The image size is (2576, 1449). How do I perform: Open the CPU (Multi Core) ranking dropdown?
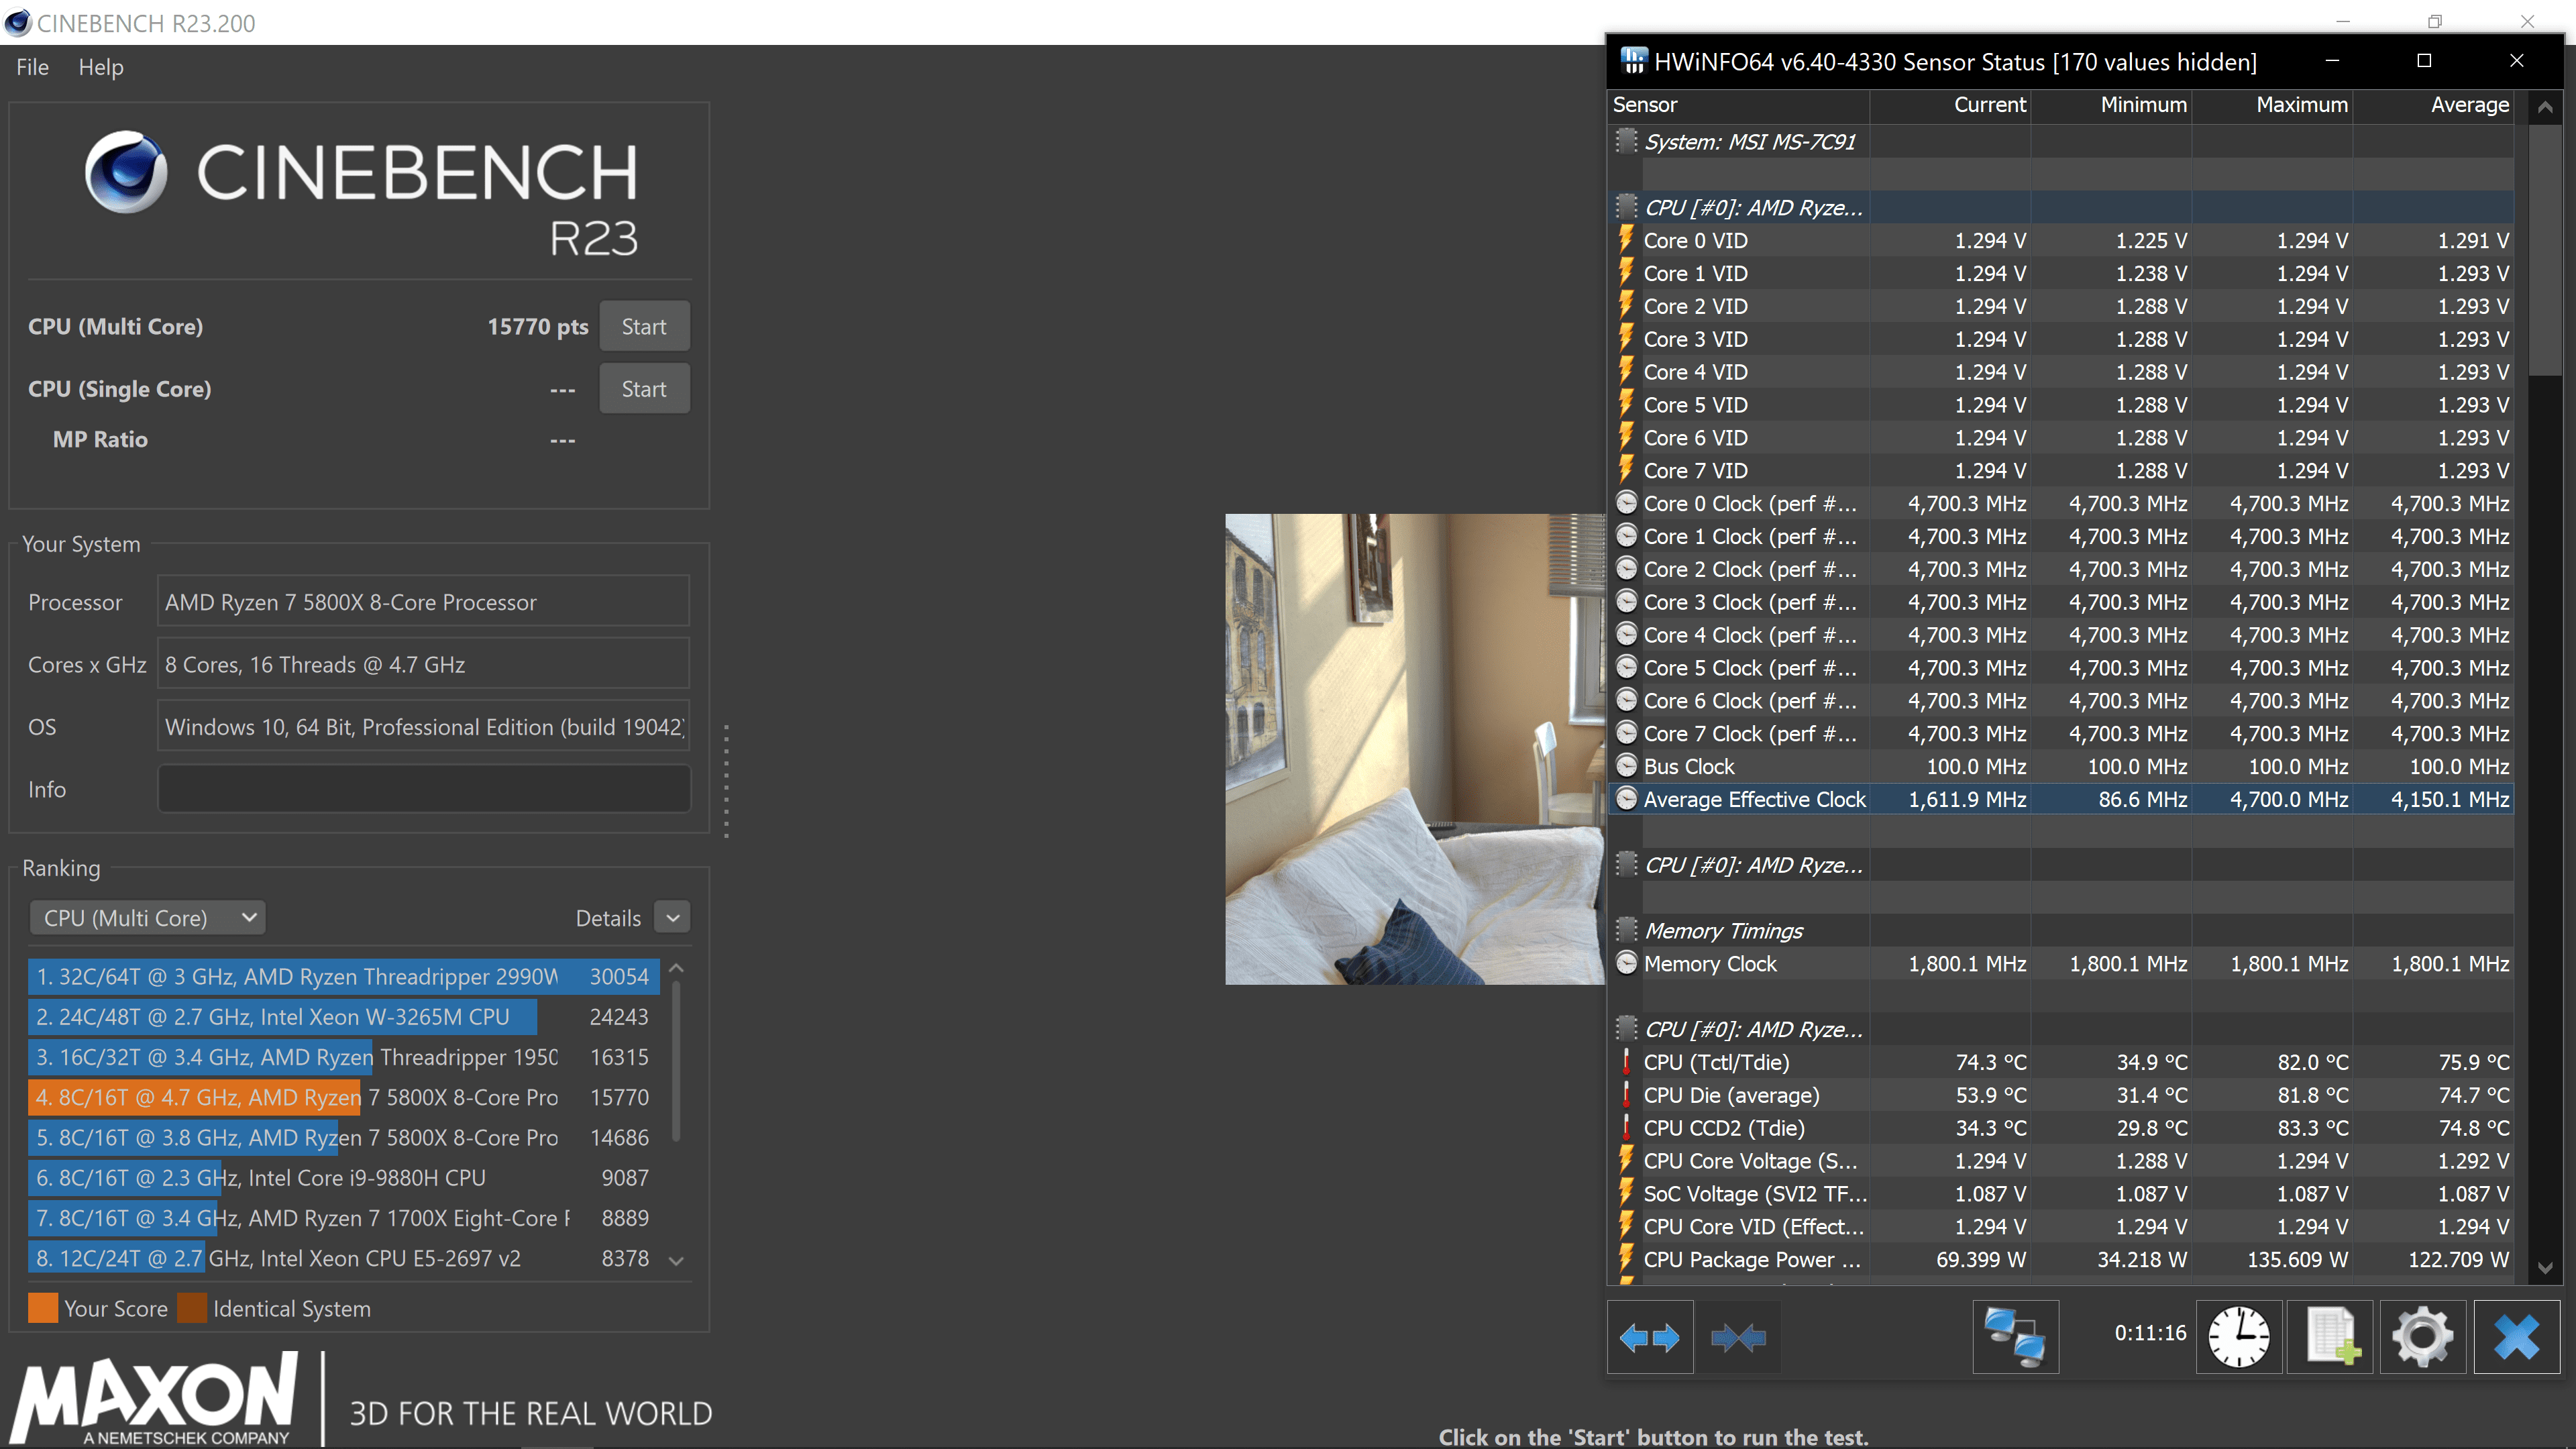[148, 918]
